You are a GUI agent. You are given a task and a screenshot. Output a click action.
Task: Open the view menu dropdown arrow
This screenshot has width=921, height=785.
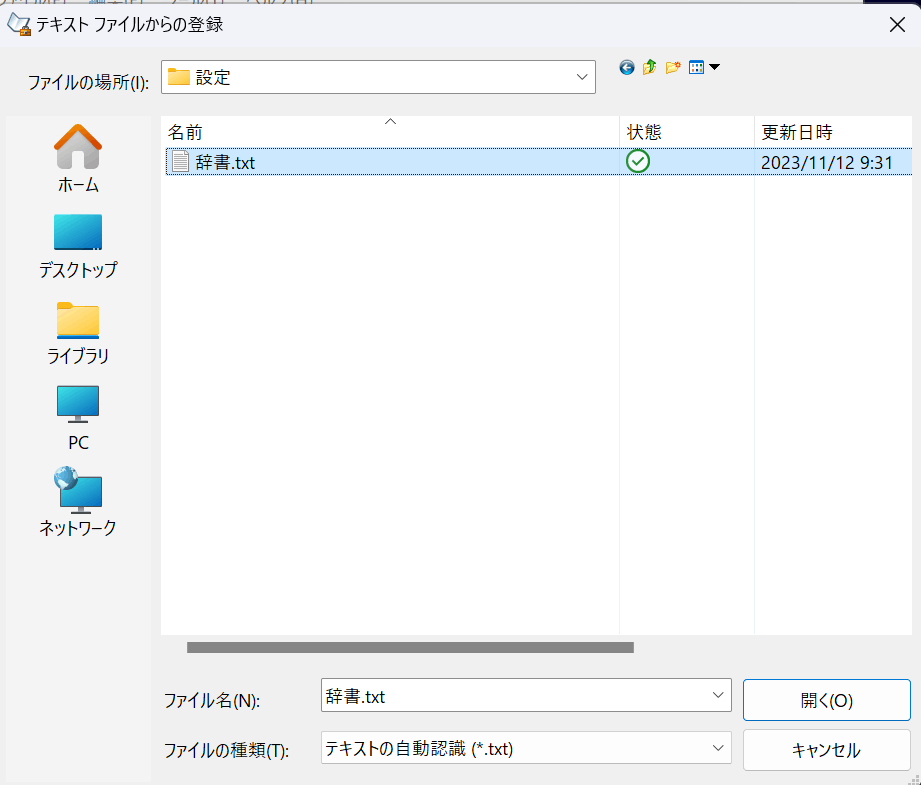pos(714,67)
